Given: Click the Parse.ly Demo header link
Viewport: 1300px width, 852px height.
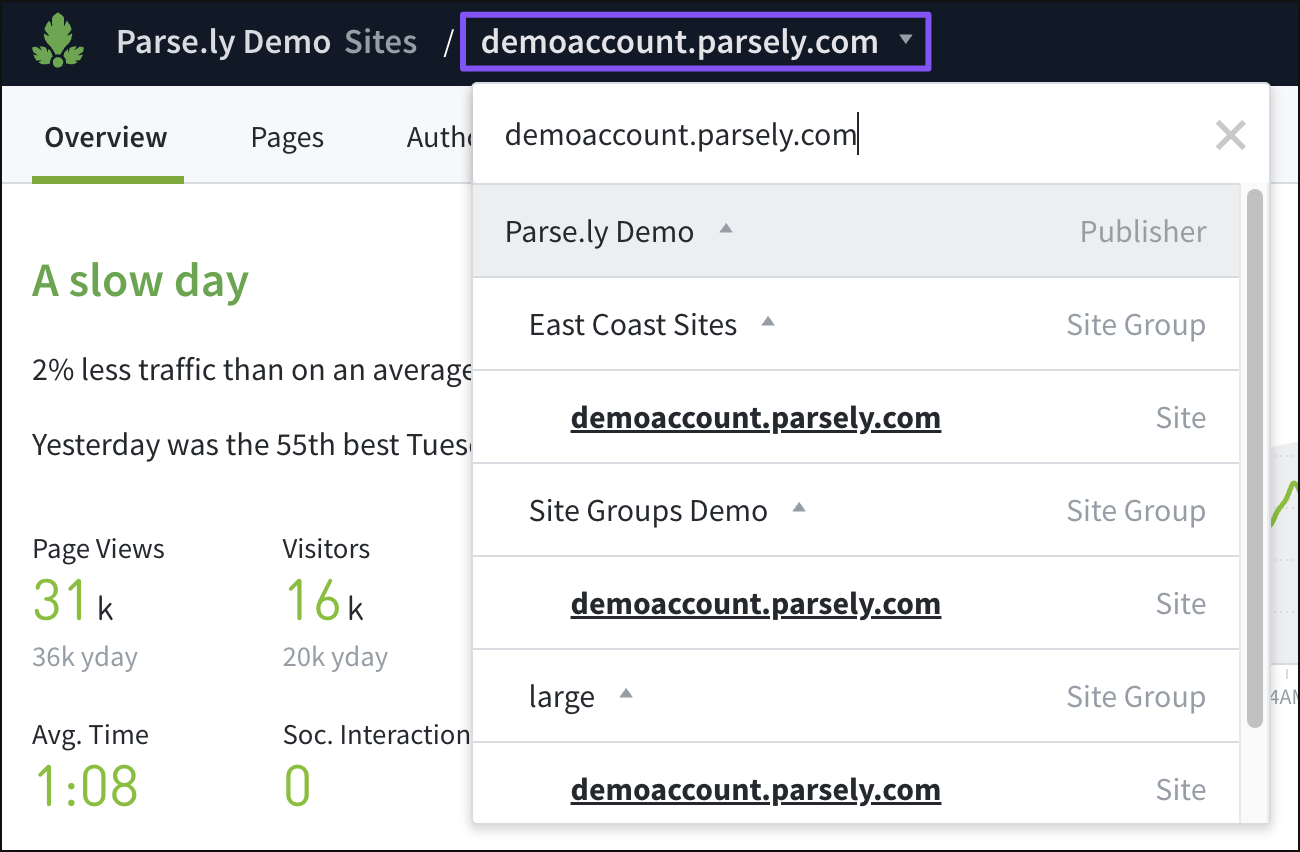Looking at the screenshot, I should [223, 42].
